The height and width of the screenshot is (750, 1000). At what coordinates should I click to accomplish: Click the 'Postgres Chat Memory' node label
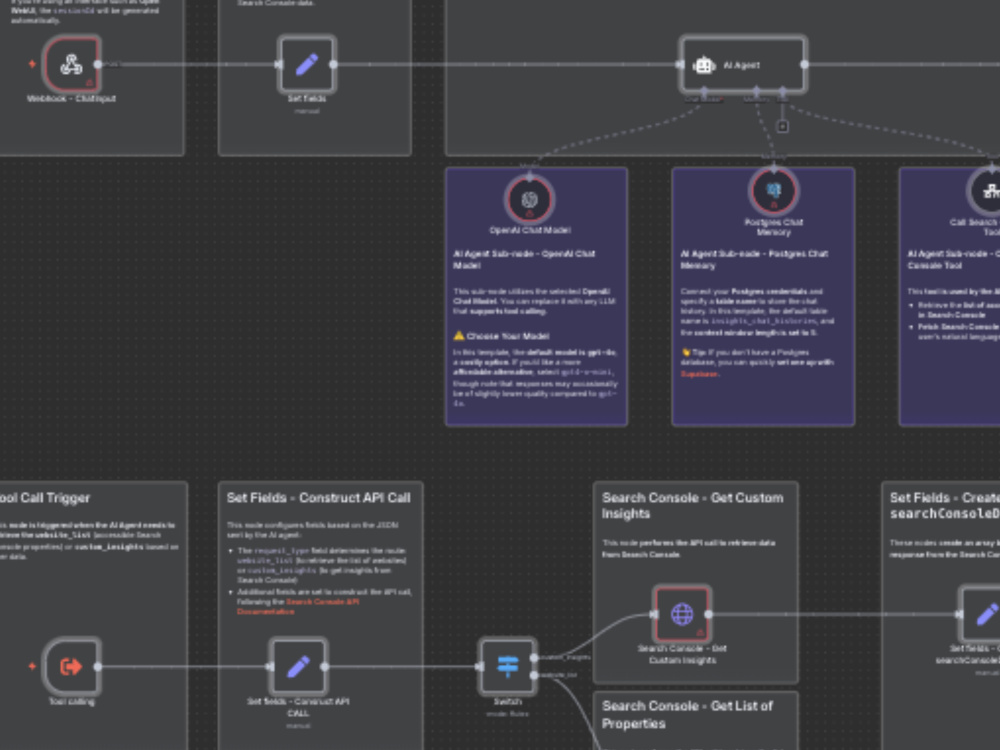[x=774, y=227]
